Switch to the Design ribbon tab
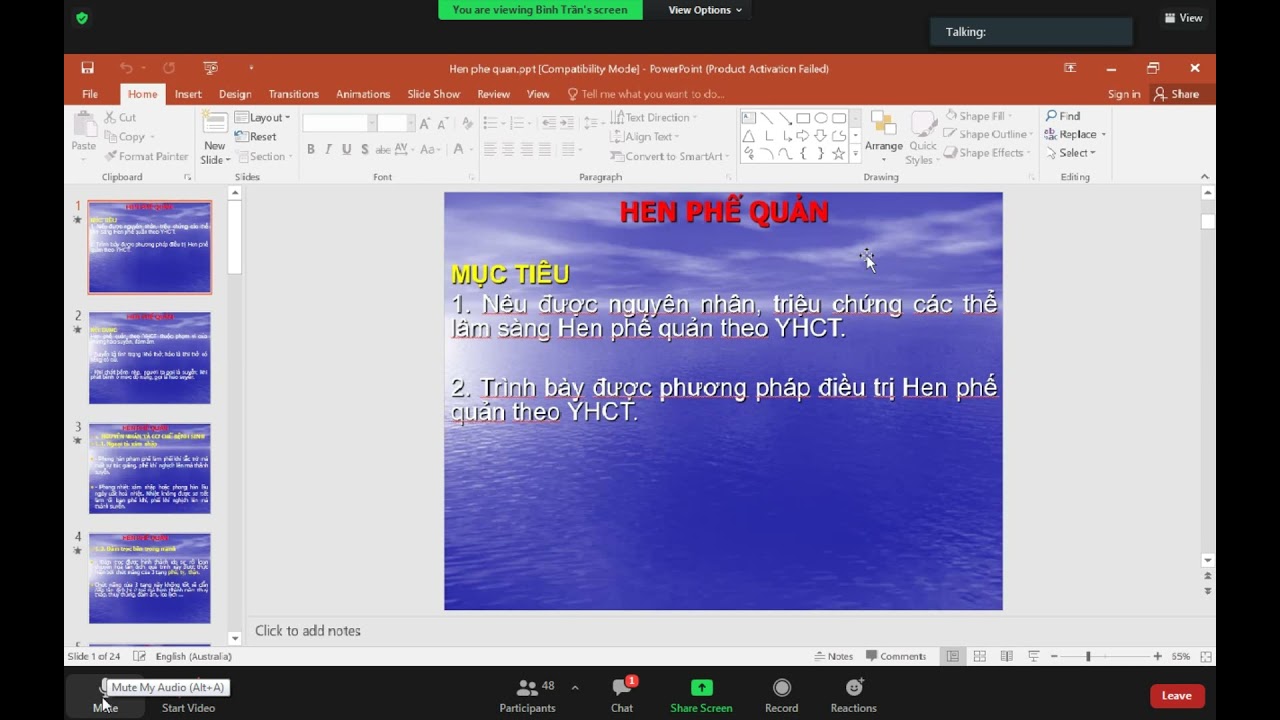The image size is (1280, 720). tap(235, 94)
